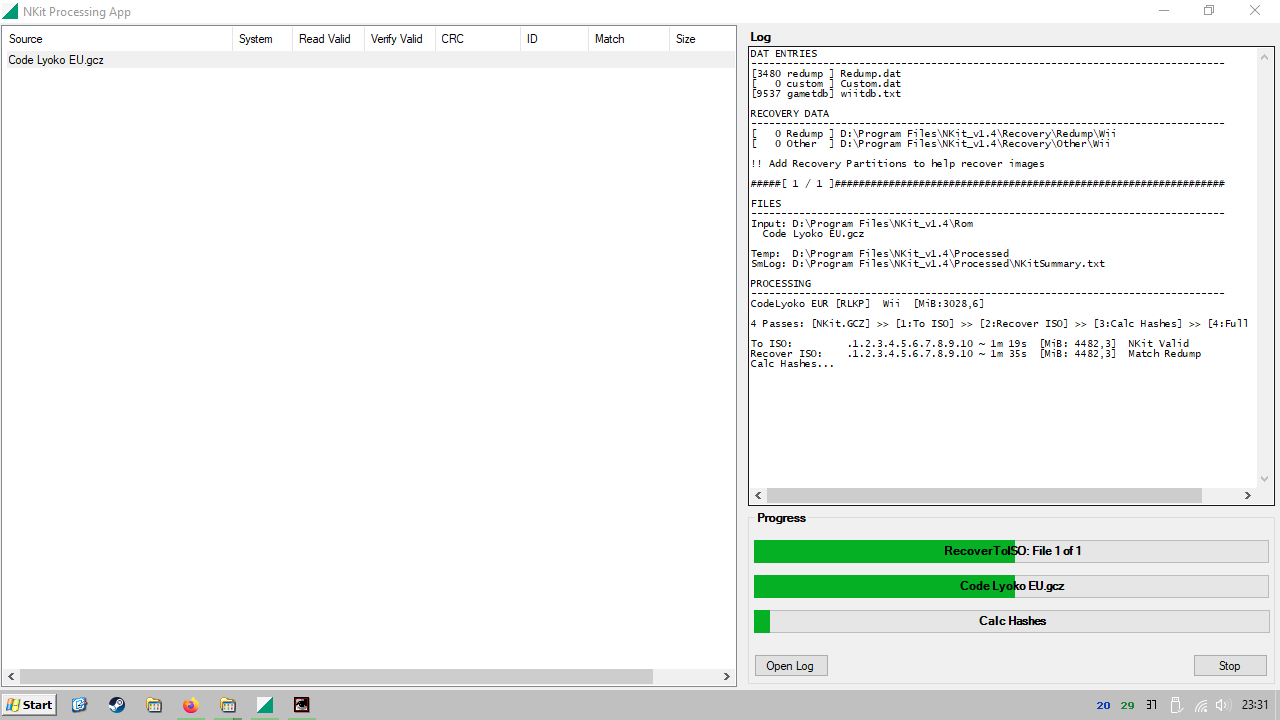Image resolution: width=1280 pixels, height=720 pixels.
Task: Click the Read Valid column header
Action: coord(328,39)
